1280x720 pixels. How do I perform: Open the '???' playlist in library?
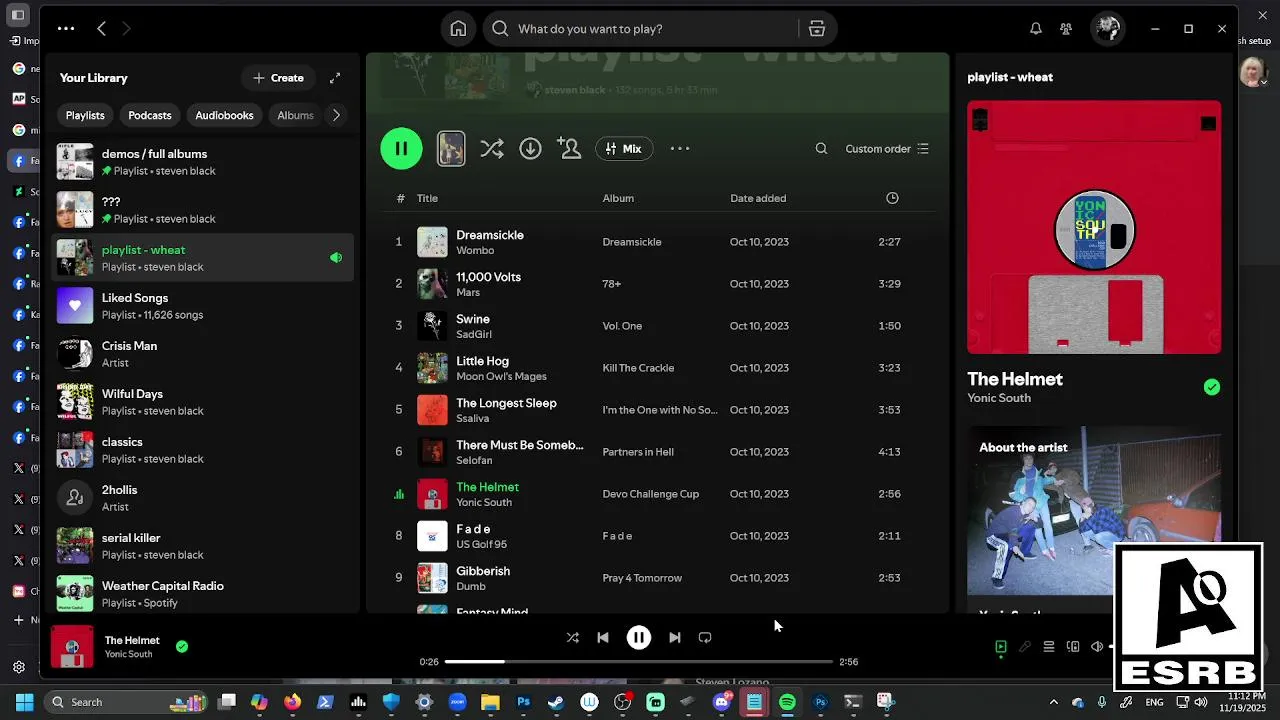(203, 210)
